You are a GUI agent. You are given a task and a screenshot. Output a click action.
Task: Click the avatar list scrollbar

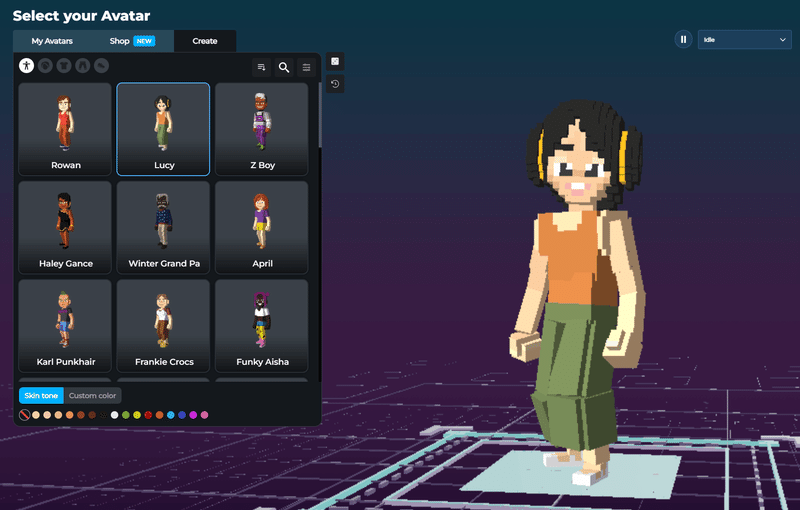320,115
